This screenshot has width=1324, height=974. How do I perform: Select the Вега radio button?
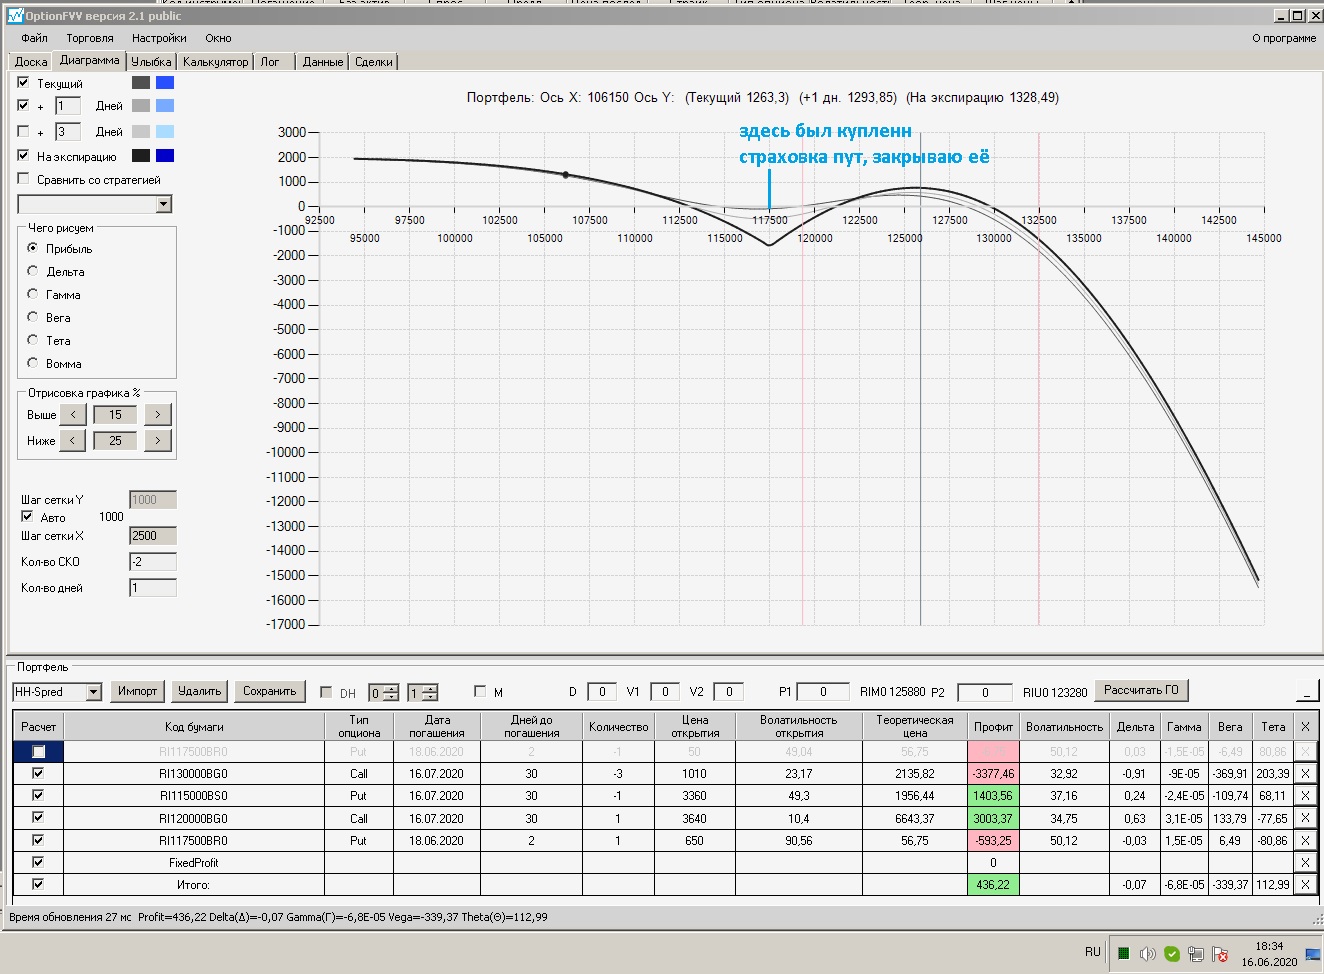[x=33, y=317]
